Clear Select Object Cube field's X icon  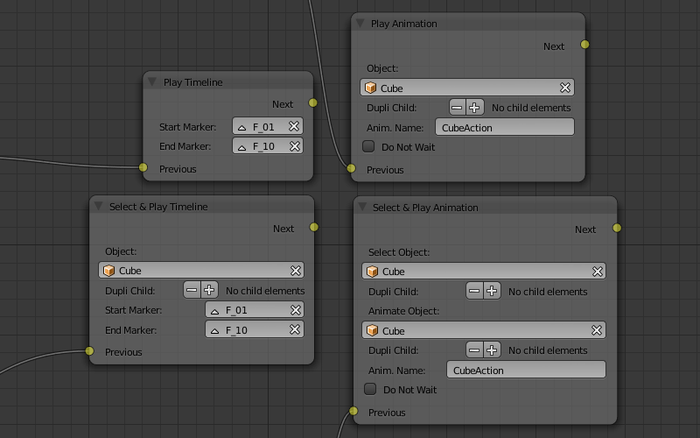tap(597, 271)
